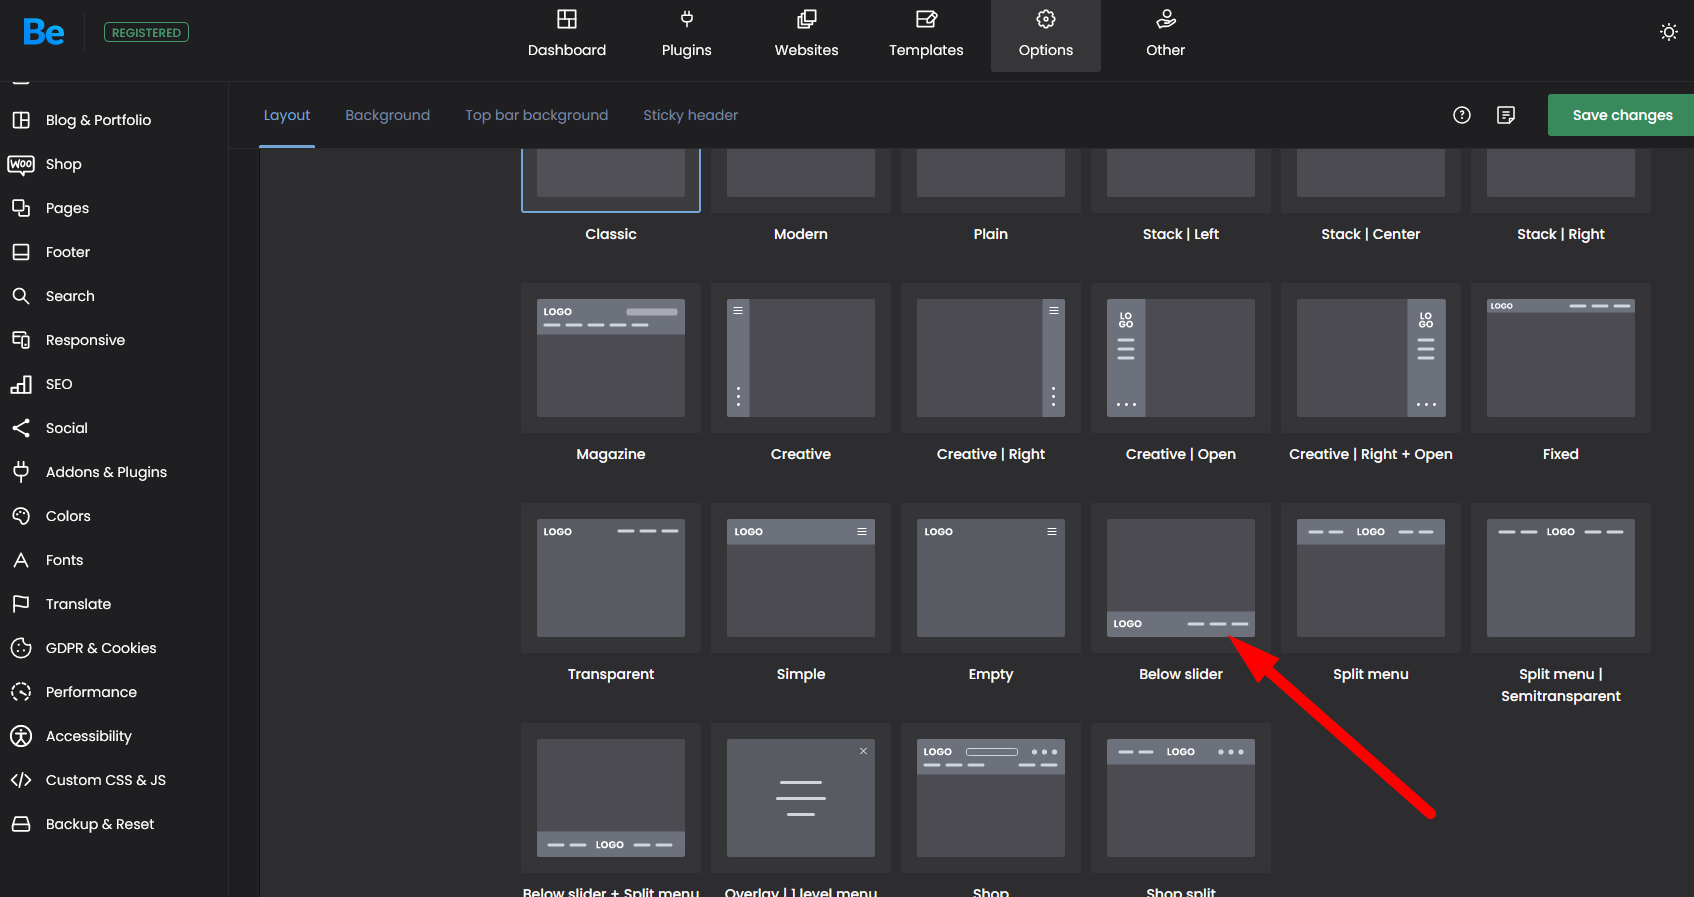The image size is (1694, 897).
Task: Choose the Creative | Right layout thumbnail
Action: coord(991,358)
